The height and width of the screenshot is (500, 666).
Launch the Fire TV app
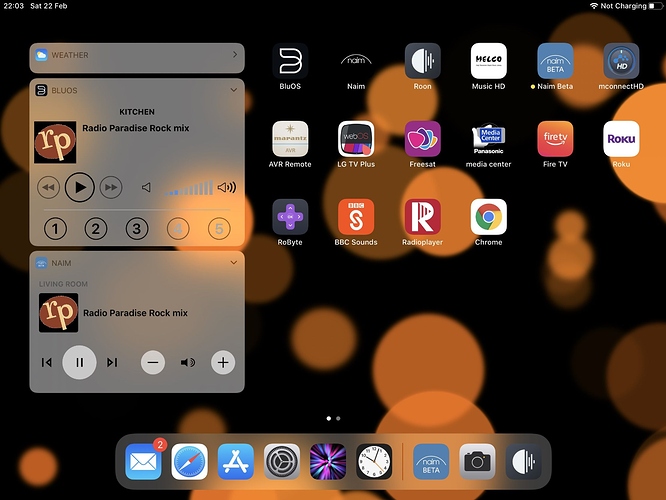click(555, 139)
